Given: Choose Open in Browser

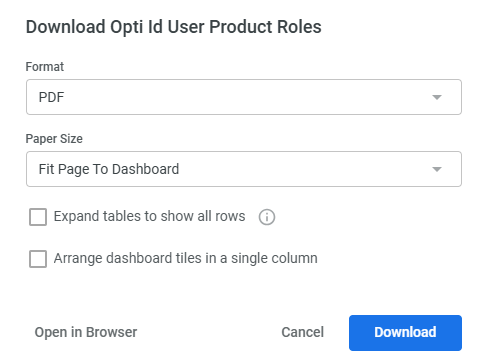Looking at the screenshot, I should tap(86, 332).
